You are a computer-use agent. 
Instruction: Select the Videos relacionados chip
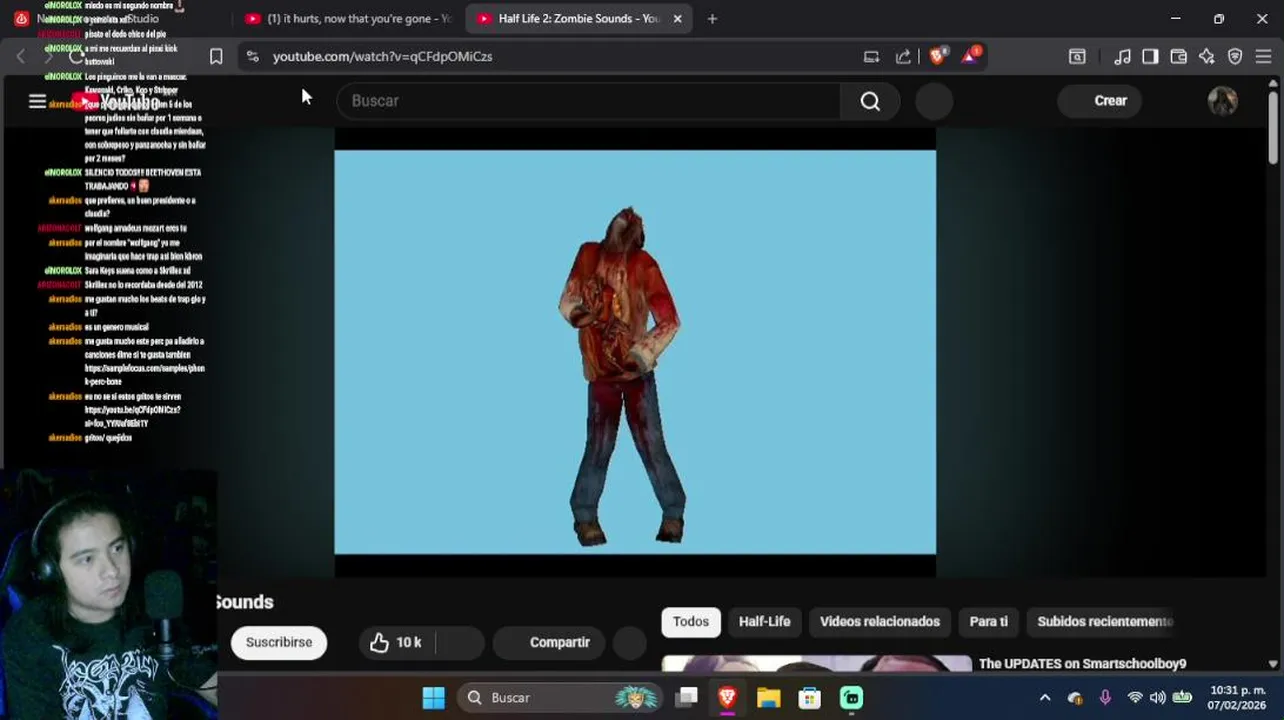click(x=879, y=621)
